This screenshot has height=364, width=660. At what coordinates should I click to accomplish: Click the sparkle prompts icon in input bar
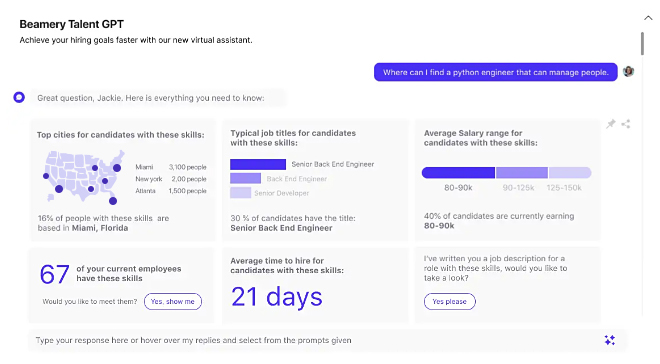[x=609, y=340]
